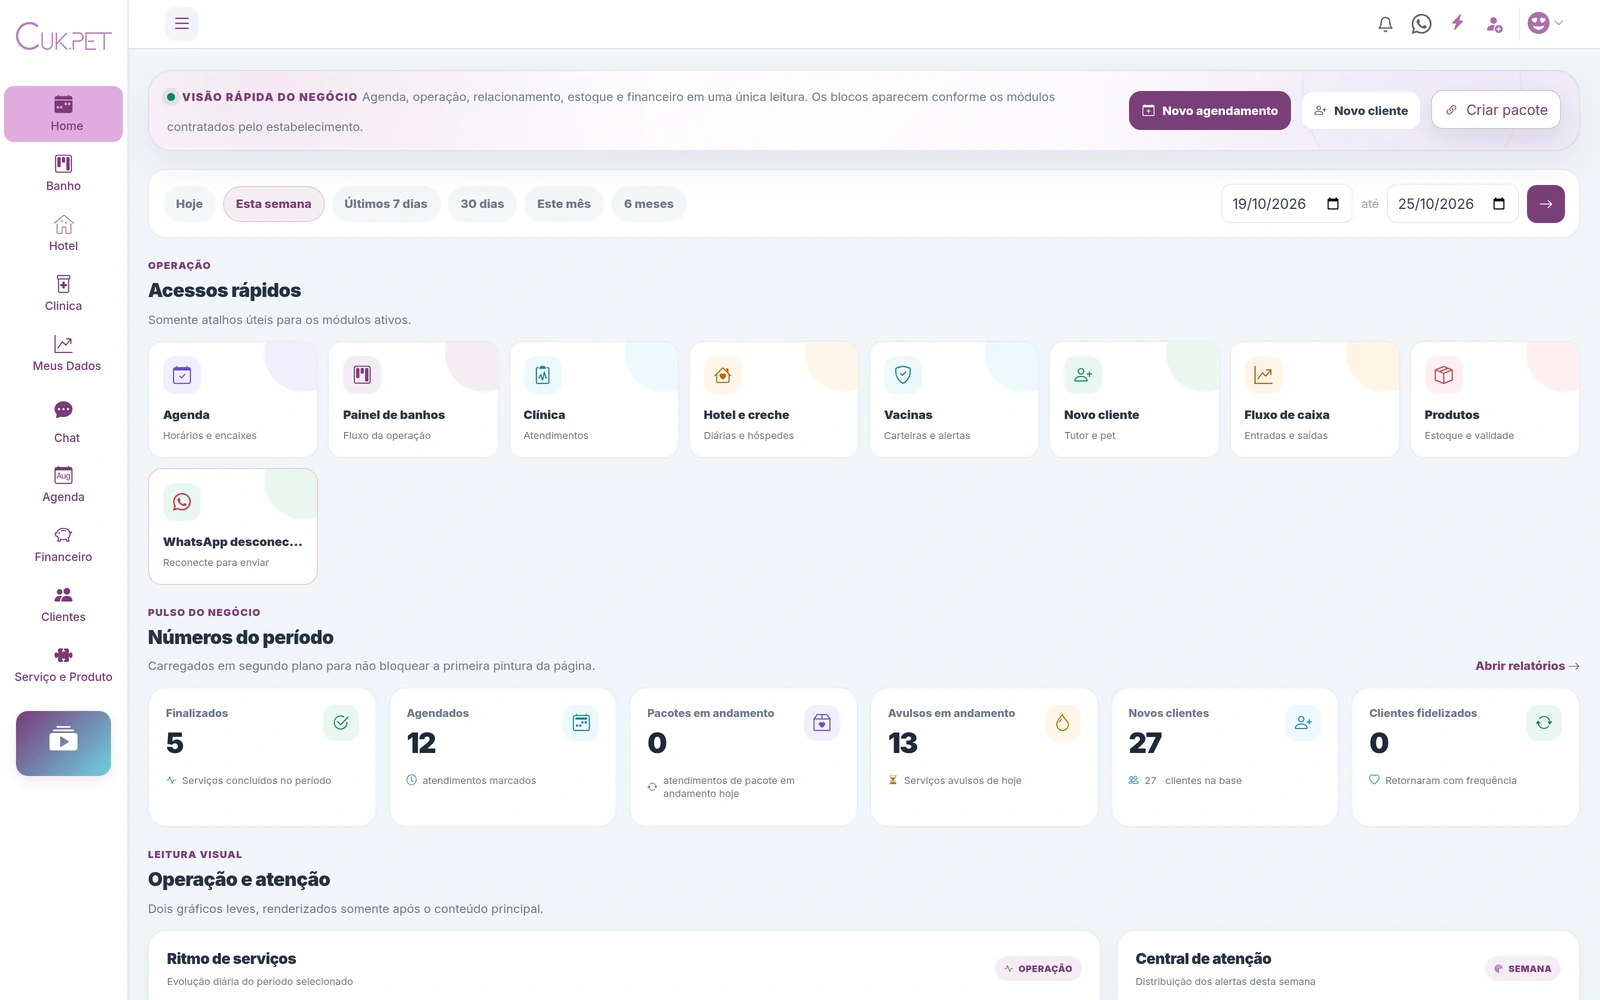Open the Hotel e creche card
This screenshot has height=1000, width=1600.
pos(774,400)
